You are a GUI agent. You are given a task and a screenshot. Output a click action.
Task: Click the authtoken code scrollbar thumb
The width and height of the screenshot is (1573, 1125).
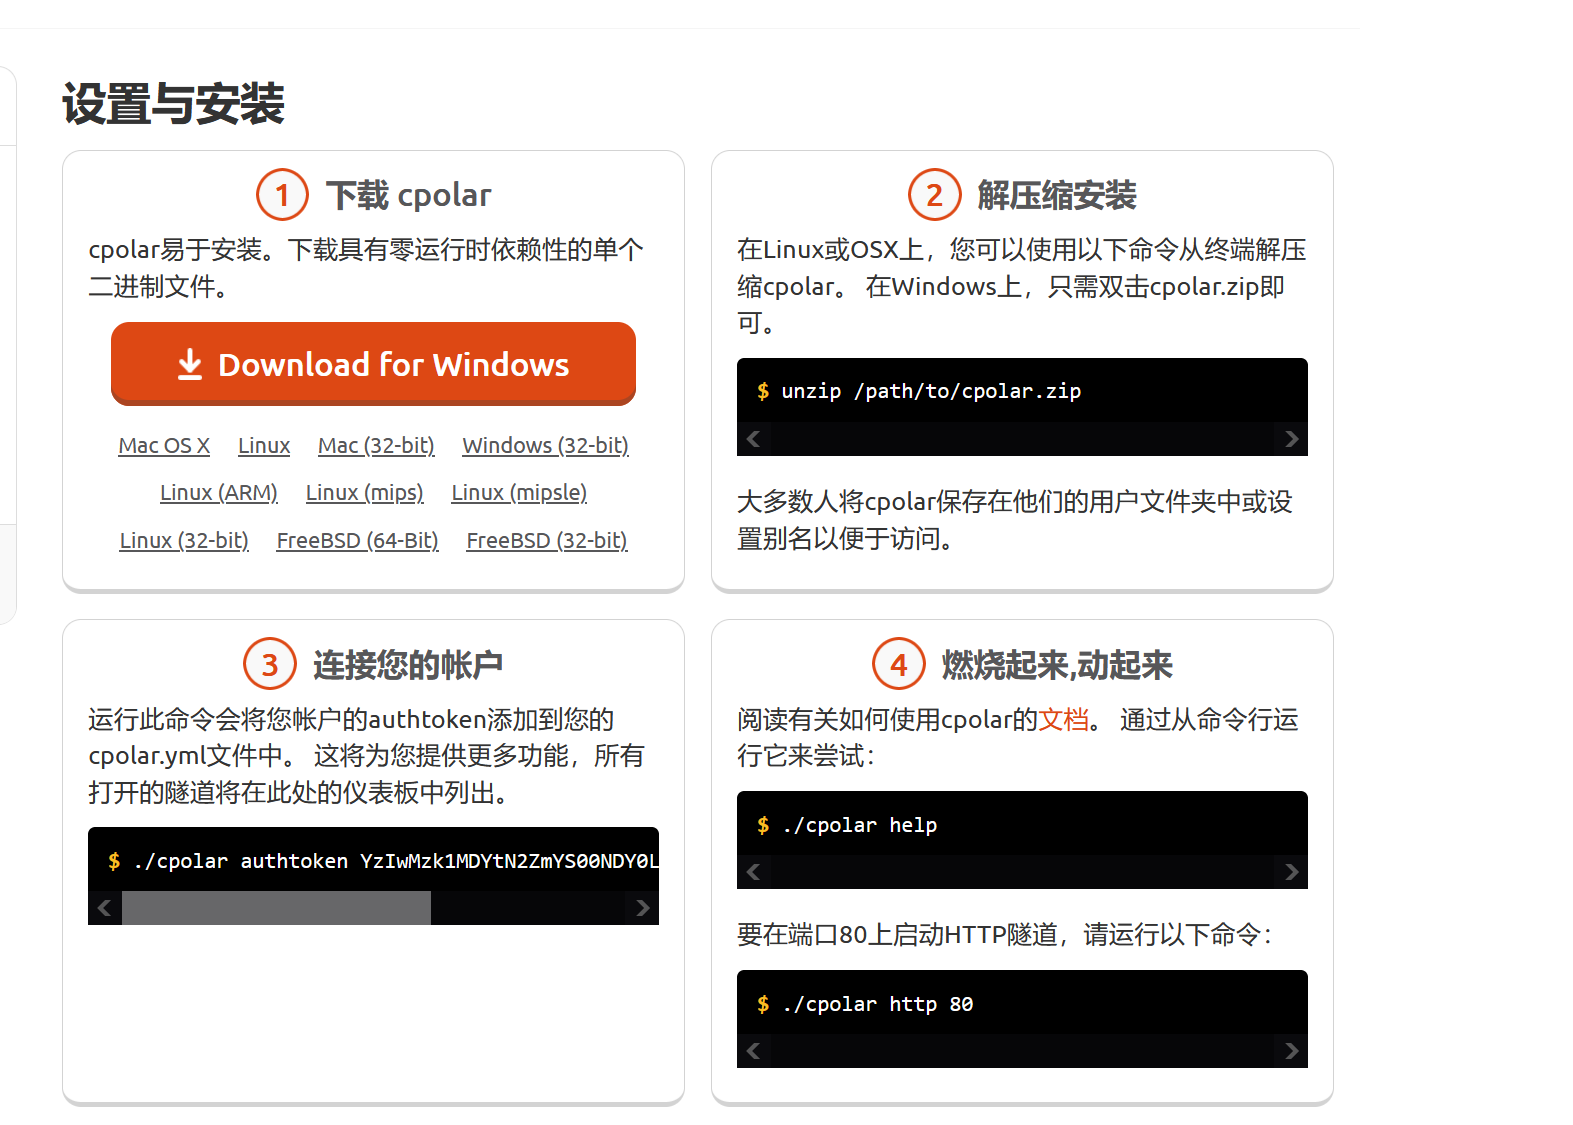[276, 908]
